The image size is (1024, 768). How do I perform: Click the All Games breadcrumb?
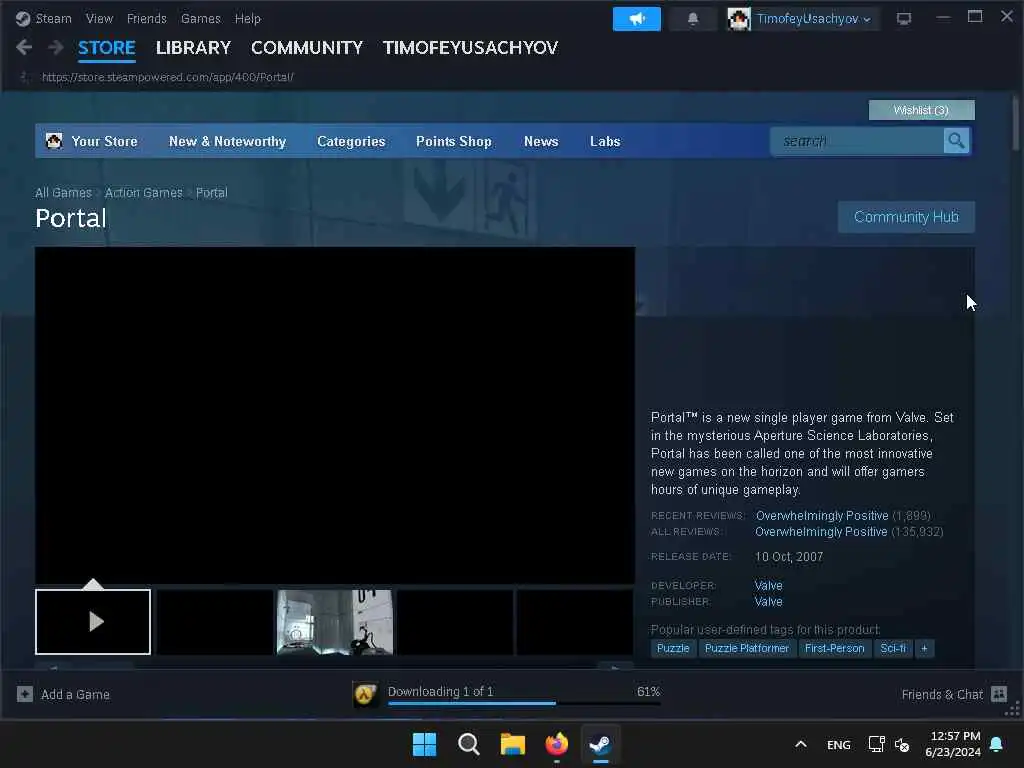click(63, 193)
